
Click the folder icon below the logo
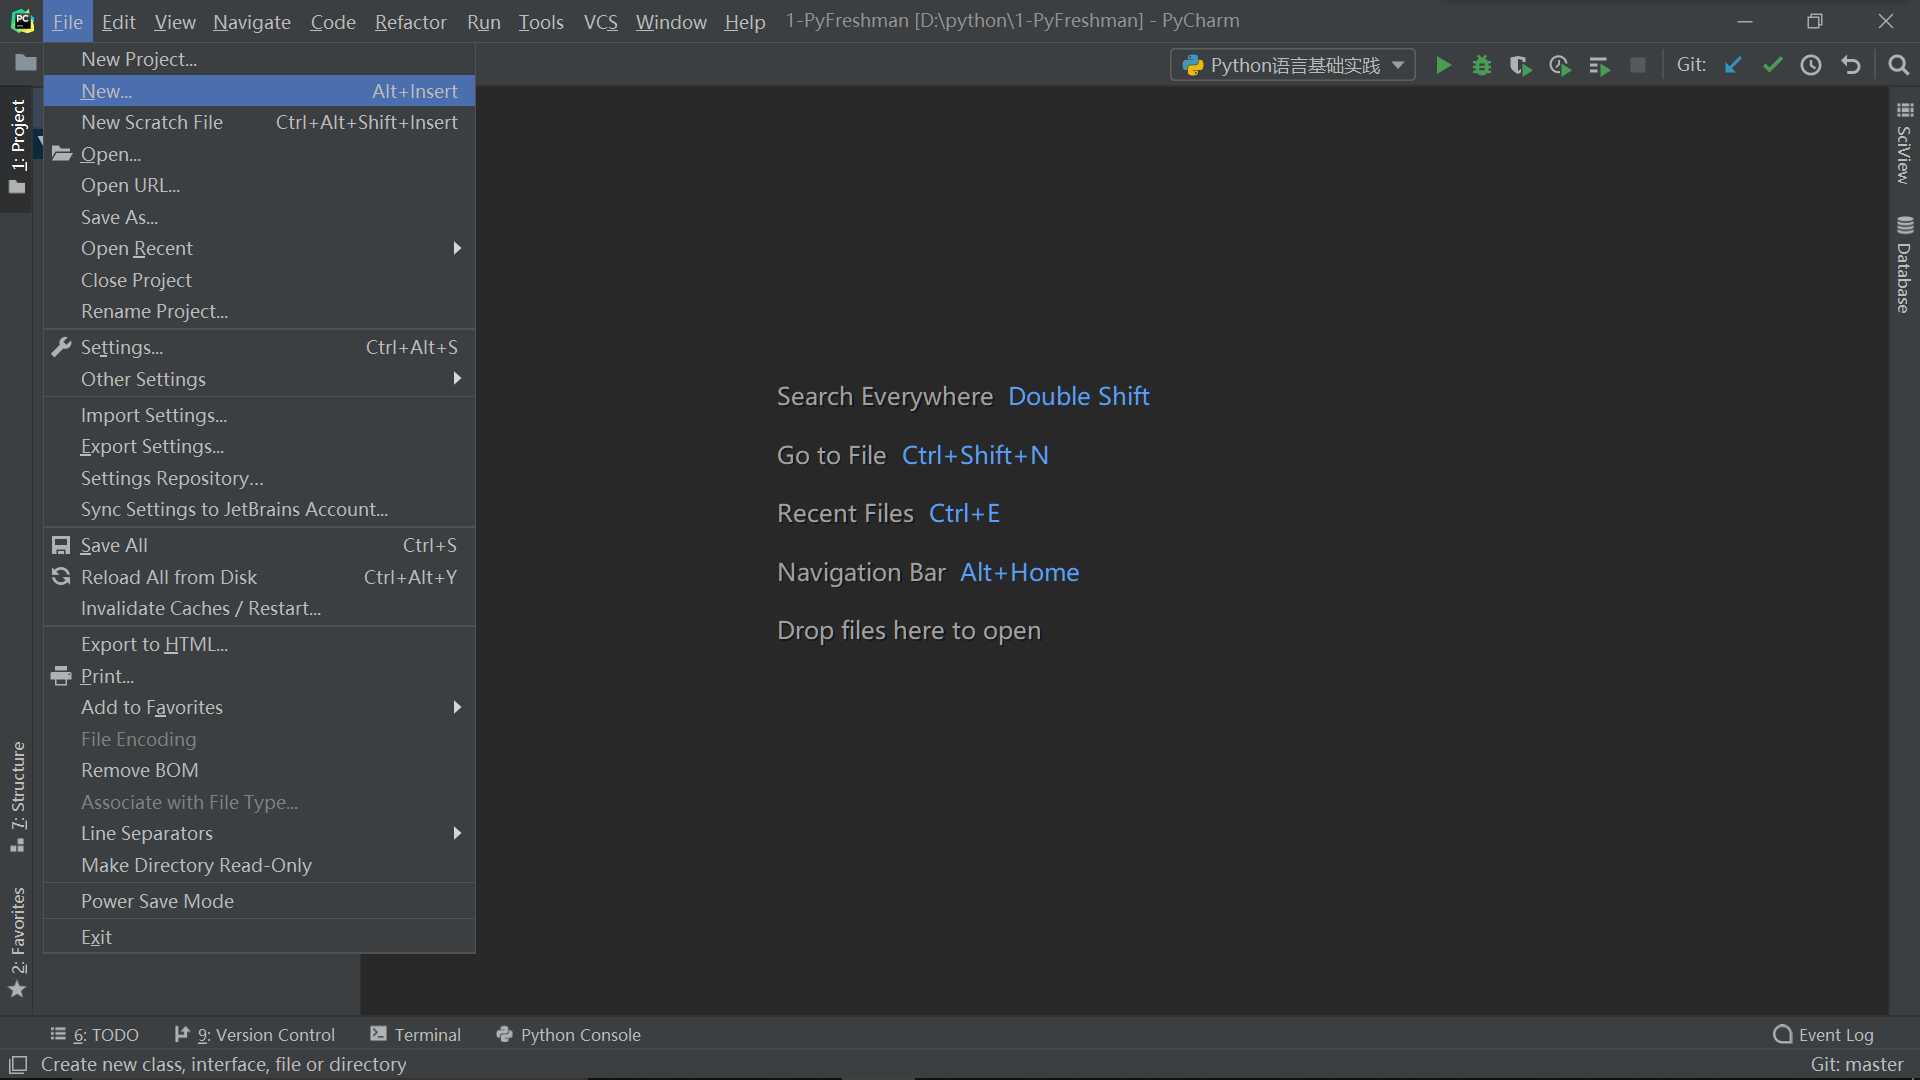(26, 63)
